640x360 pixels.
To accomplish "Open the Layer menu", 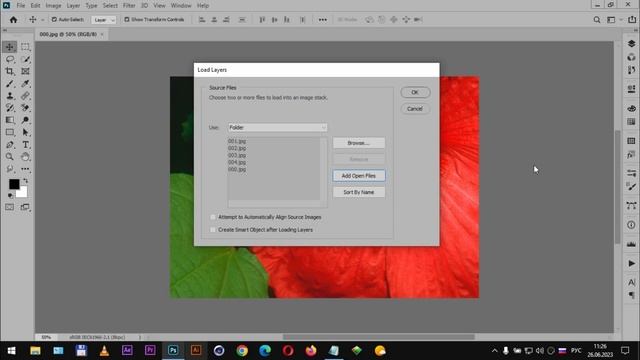I will [73, 6].
